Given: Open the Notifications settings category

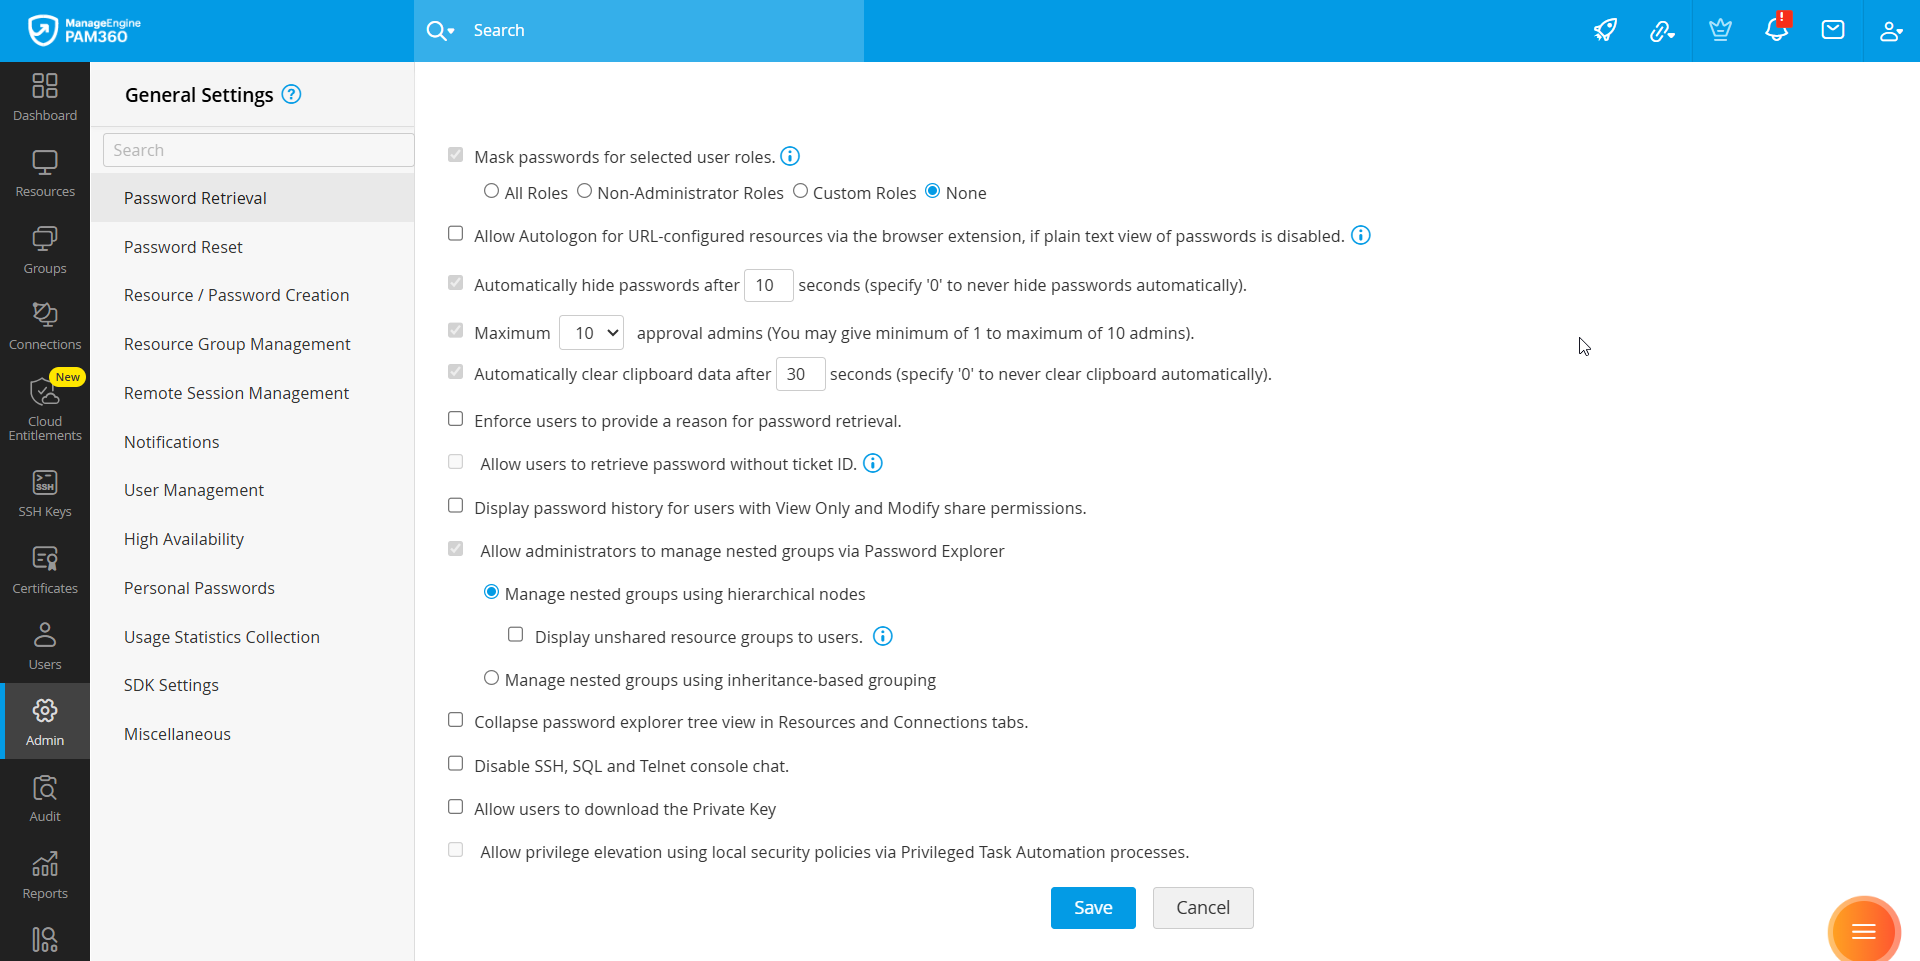Looking at the screenshot, I should coord(171,441).
